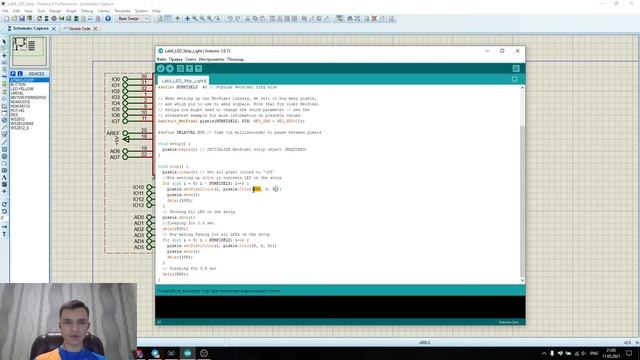Click the Proteus overview thumbnail preview
Image resolution: width=640 pixels, height=360 pixels.
click(x=29, y=51)
